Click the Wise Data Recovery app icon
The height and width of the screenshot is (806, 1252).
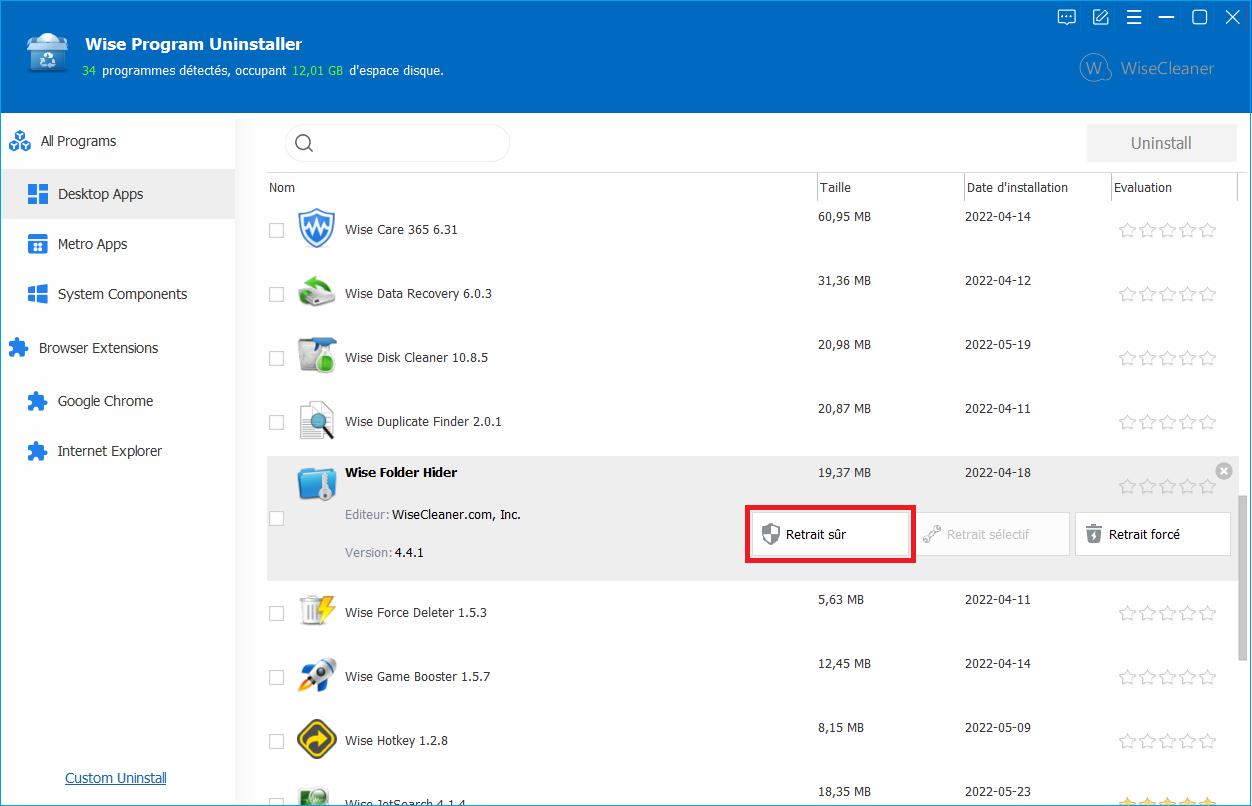coord(317,293)
